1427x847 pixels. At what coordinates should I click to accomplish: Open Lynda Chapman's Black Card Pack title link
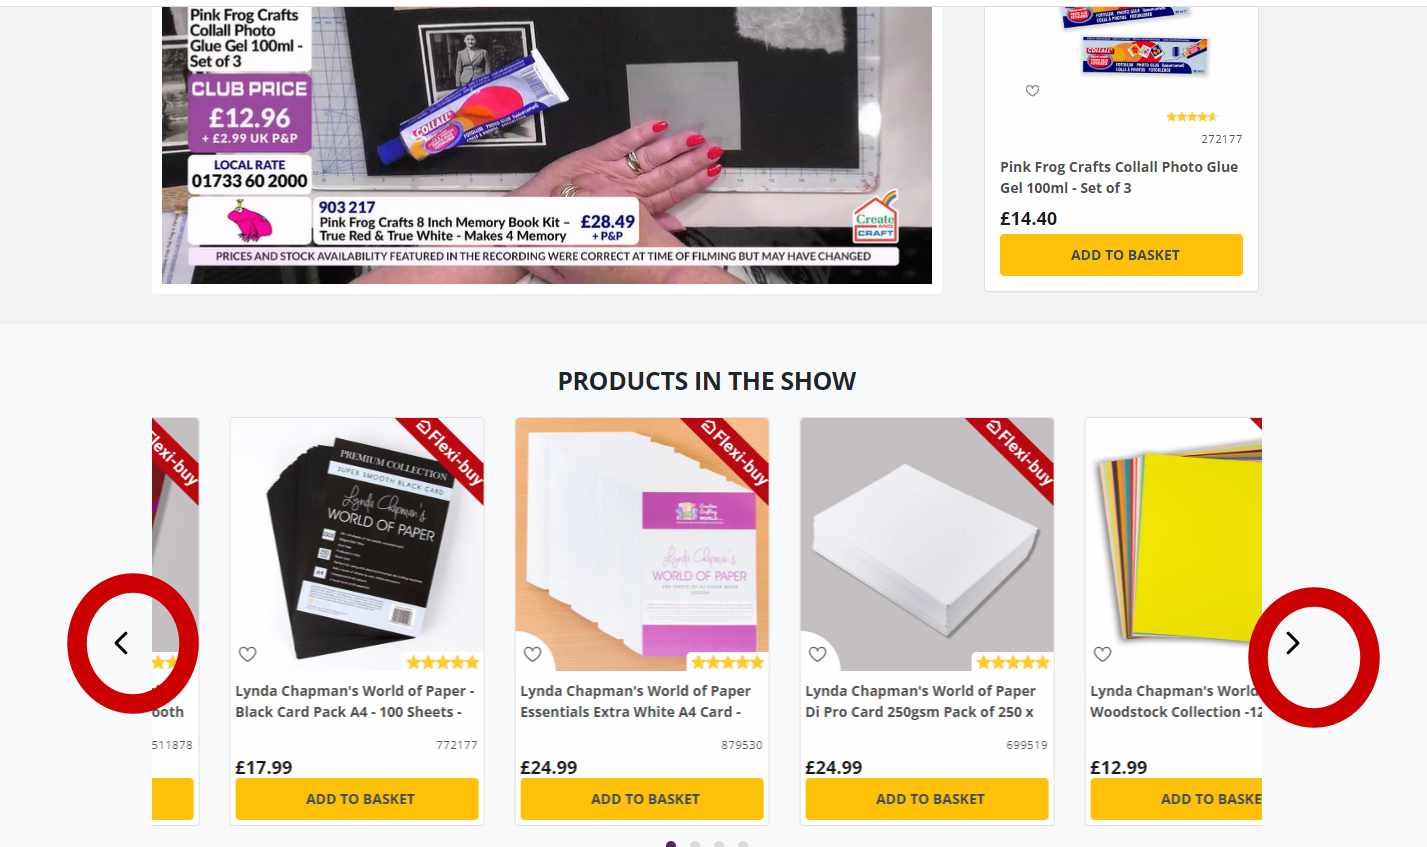point(355,701)
